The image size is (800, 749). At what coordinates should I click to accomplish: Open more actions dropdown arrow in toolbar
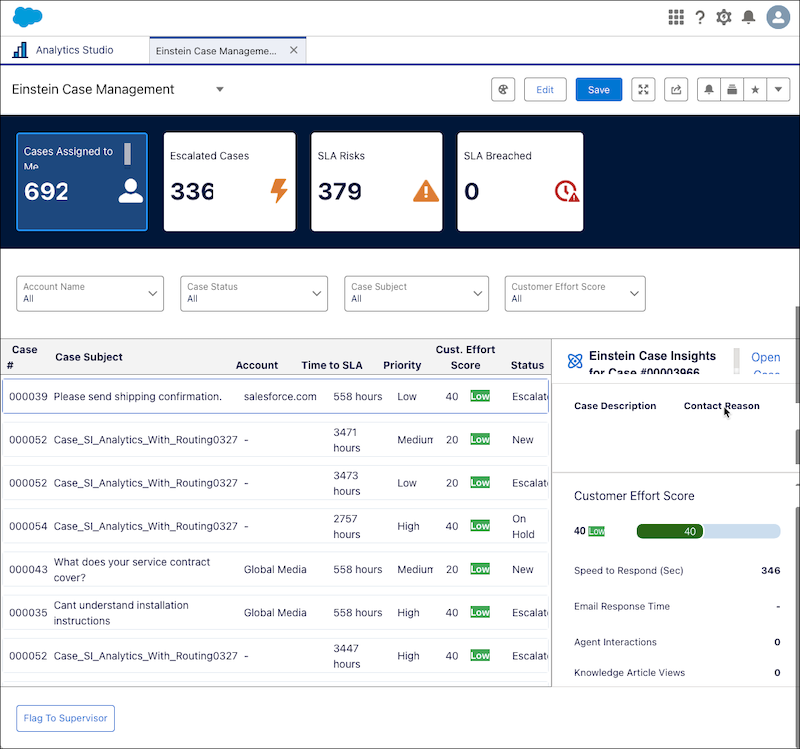click(x=778, y=90)
